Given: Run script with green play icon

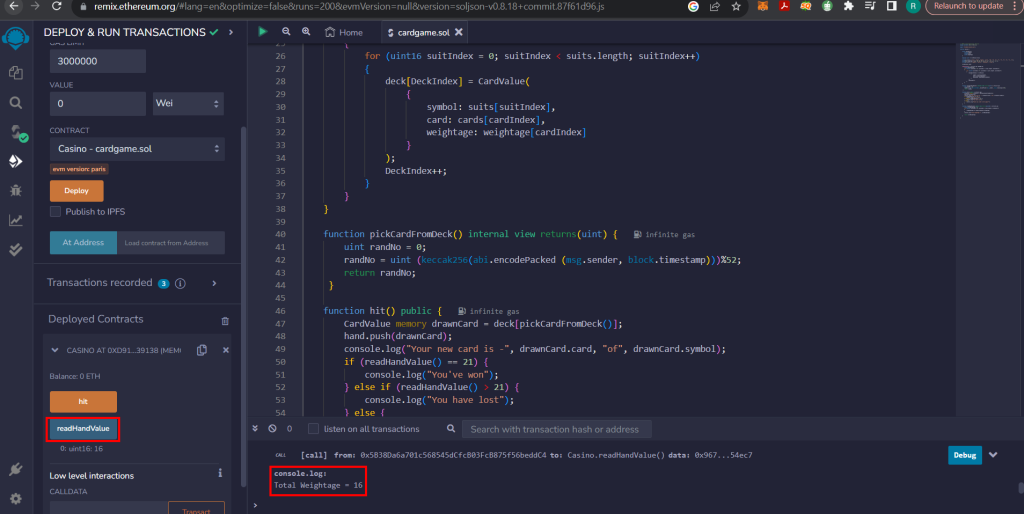Looking at the screenshot, I should tap(263, 31).
